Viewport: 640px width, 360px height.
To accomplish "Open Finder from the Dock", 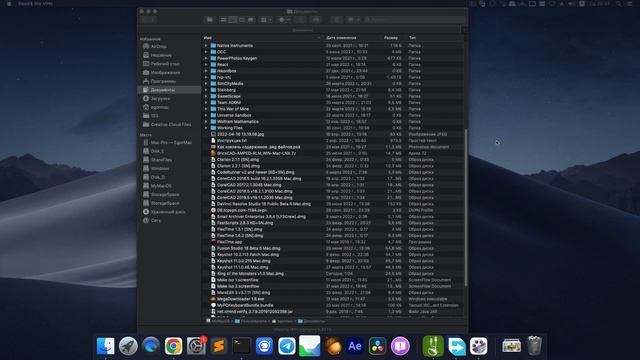I will click(x=106, y=346).
